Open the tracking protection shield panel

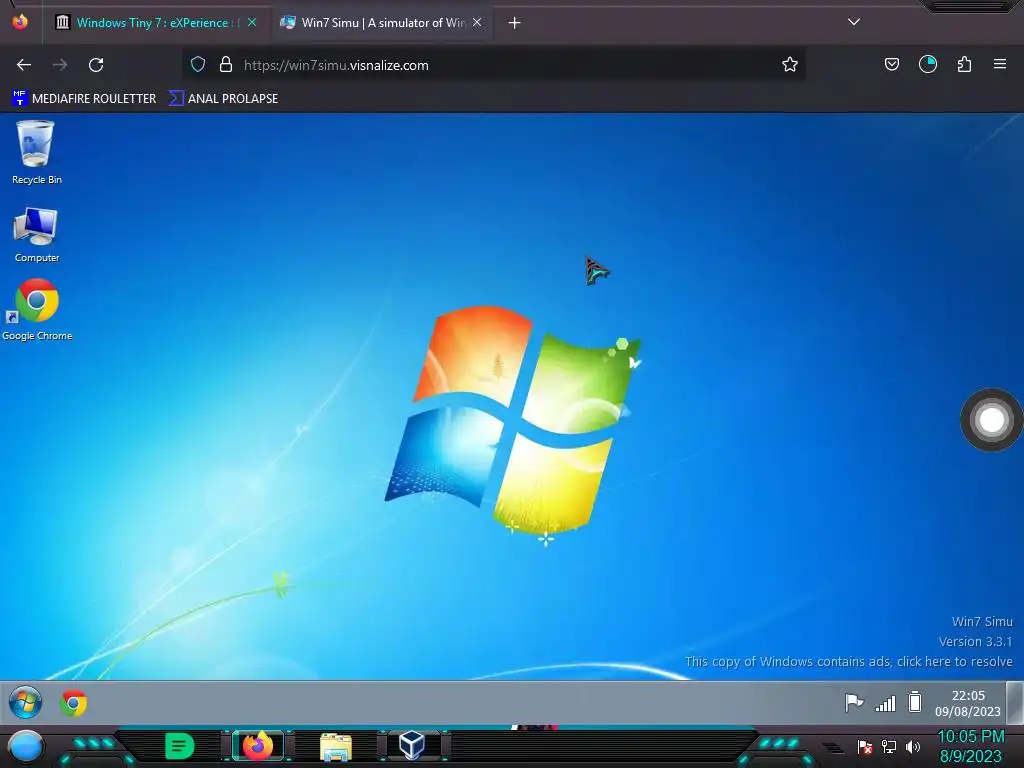pyautogui.click(x=198, y=65)
